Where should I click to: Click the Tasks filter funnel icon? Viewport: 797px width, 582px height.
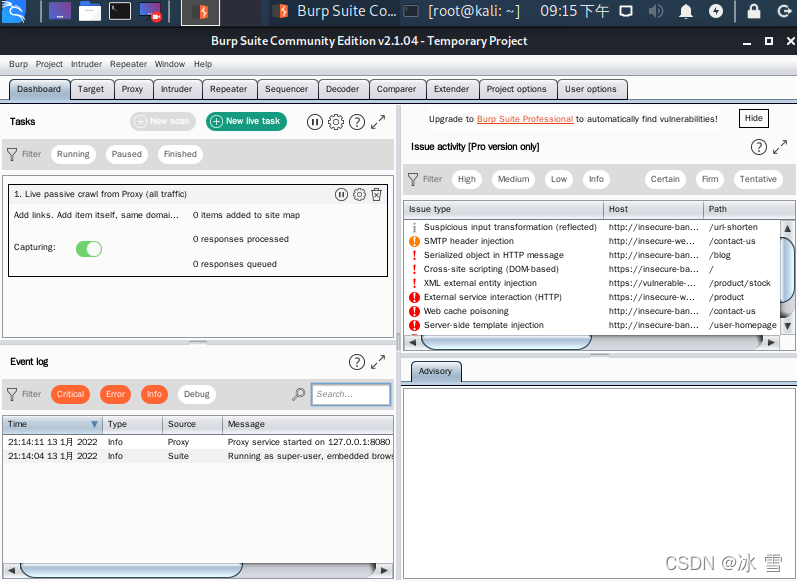12,155
